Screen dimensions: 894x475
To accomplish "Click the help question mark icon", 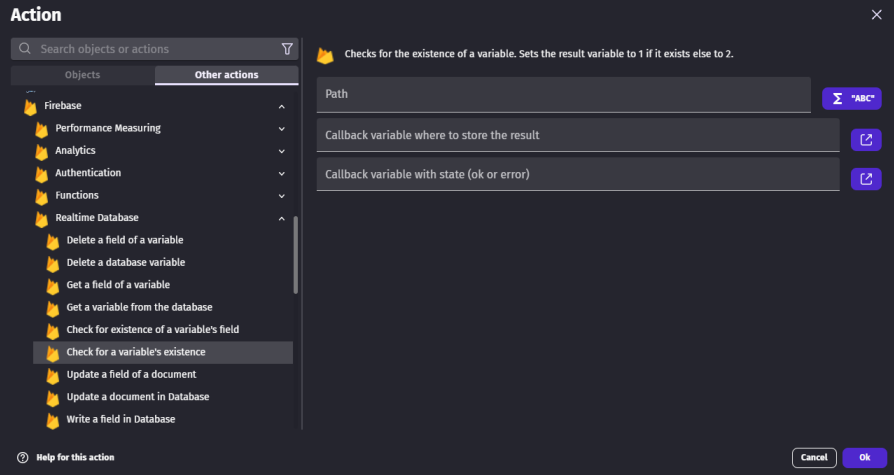I will tap(23, 457).
